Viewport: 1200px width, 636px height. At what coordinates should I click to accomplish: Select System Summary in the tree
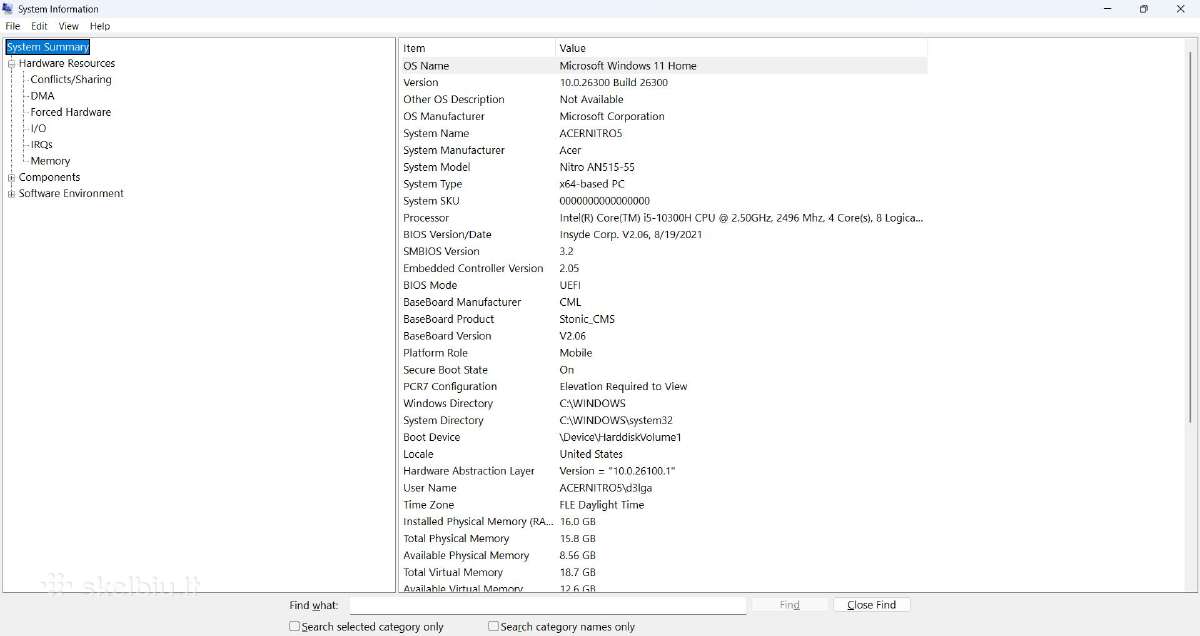[x=48, y=47]
